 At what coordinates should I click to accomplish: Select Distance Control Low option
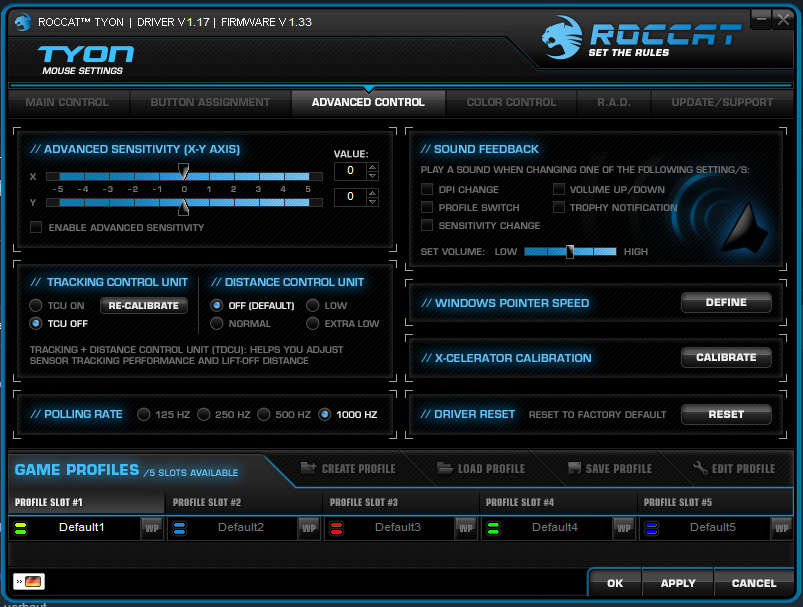[312, 305]
